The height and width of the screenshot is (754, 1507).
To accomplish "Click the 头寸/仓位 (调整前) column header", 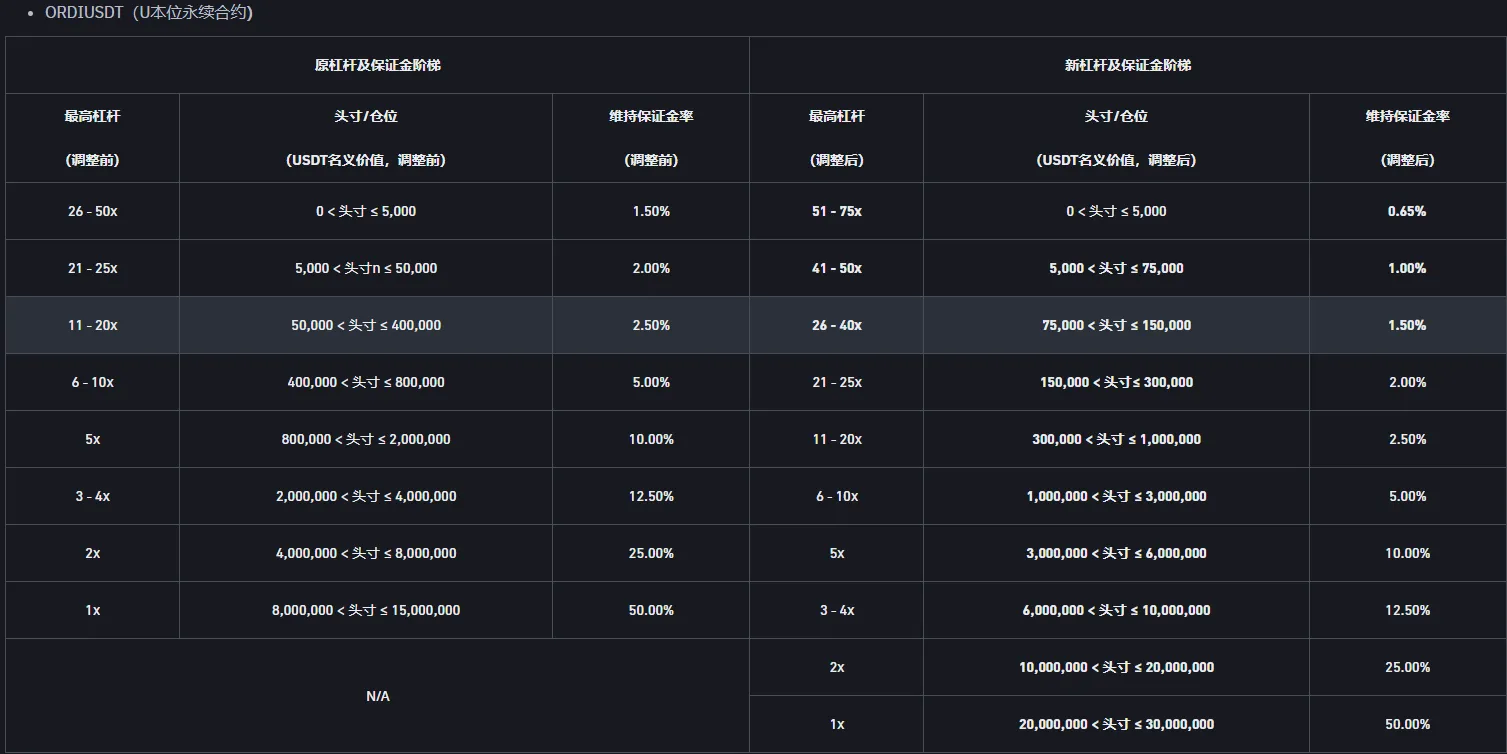I will (x=365, y=137).
